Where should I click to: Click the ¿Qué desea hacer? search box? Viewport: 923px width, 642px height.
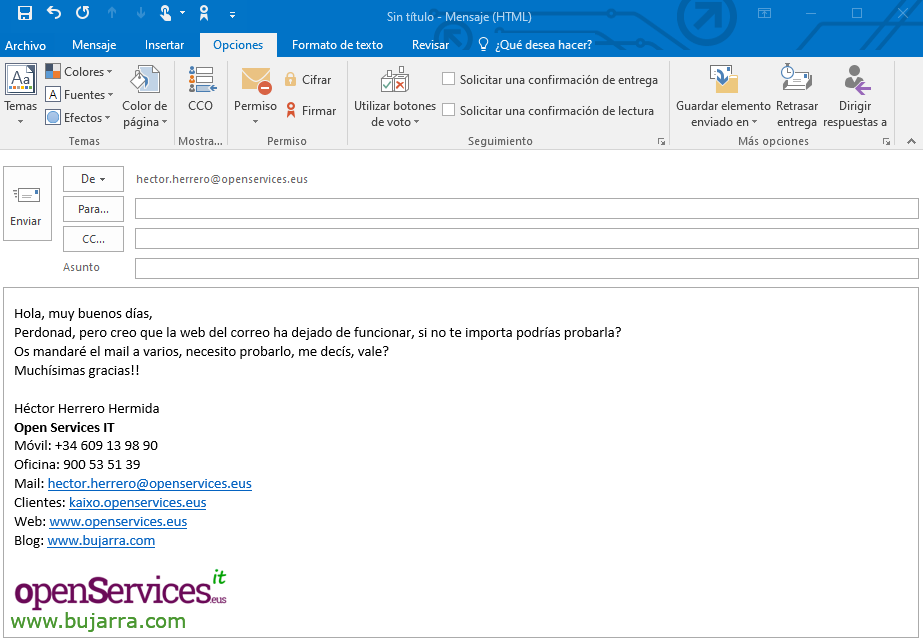[x=534, y=45]
